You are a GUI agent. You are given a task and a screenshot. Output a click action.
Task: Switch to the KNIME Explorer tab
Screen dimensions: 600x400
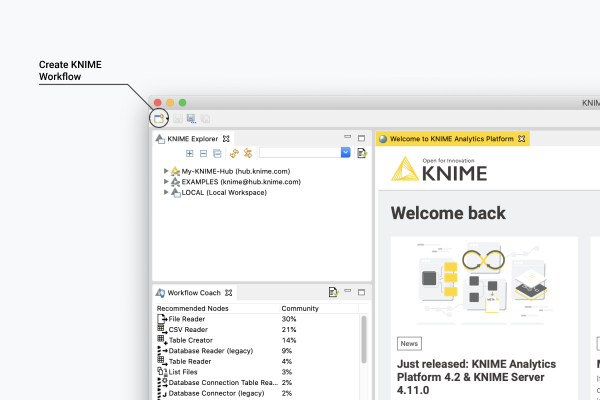pos(192,139)
